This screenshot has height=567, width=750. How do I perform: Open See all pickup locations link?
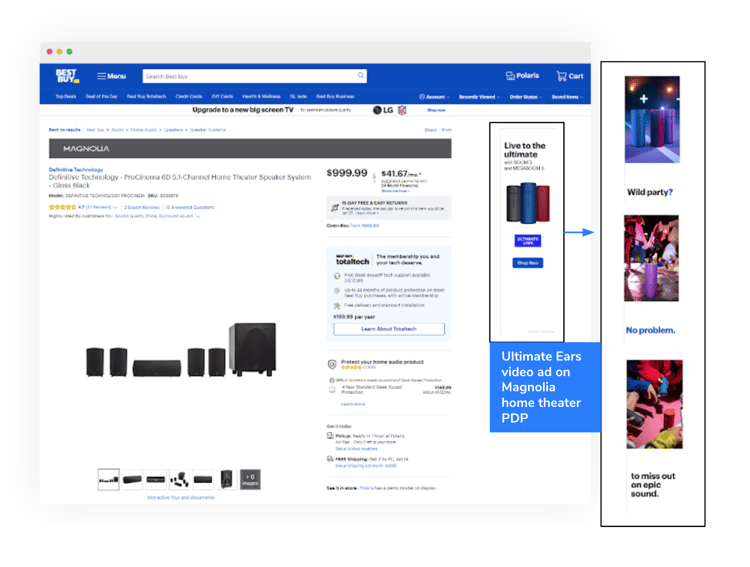coord(356,449)
